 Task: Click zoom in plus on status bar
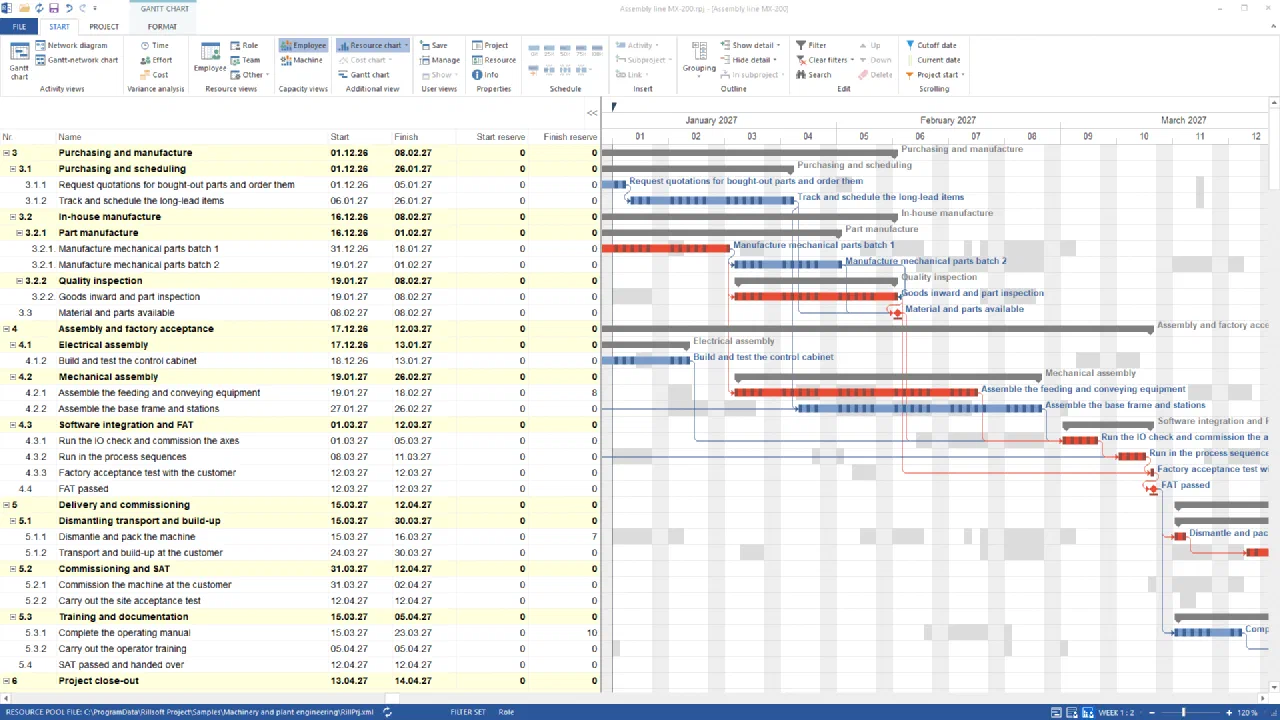tap(1227, 712)
